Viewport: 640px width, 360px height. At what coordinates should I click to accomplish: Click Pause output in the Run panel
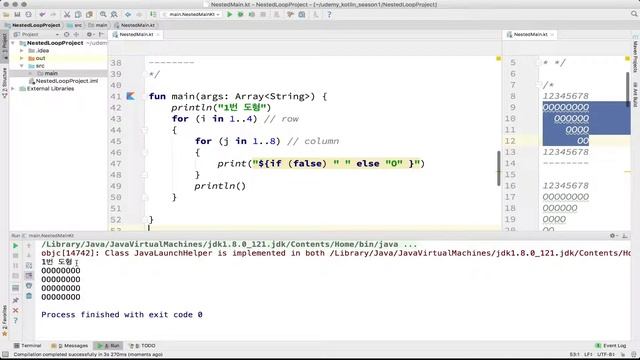[x=16, y=266]
